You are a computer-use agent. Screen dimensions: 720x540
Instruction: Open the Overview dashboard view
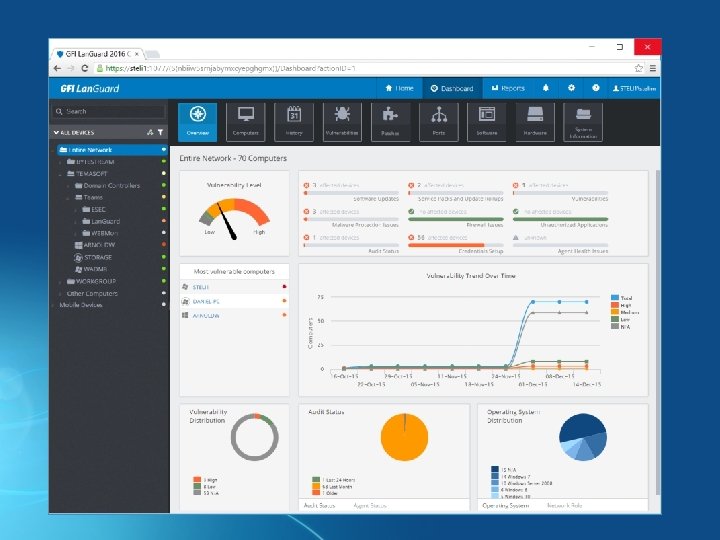tap(197, 121)
